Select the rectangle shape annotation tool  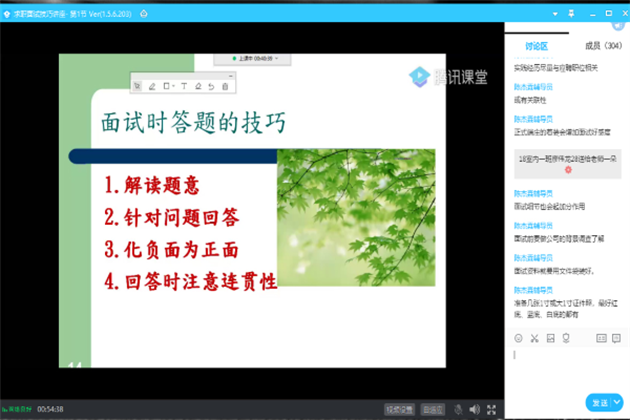coord(167,86)
